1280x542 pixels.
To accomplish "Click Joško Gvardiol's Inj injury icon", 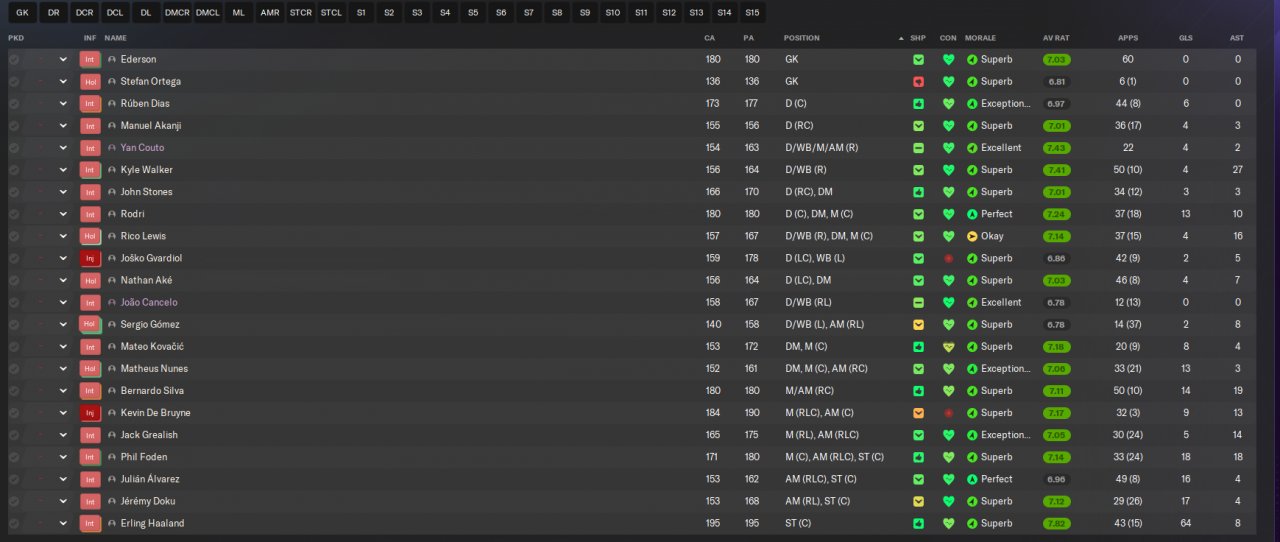I will (90, 258).
